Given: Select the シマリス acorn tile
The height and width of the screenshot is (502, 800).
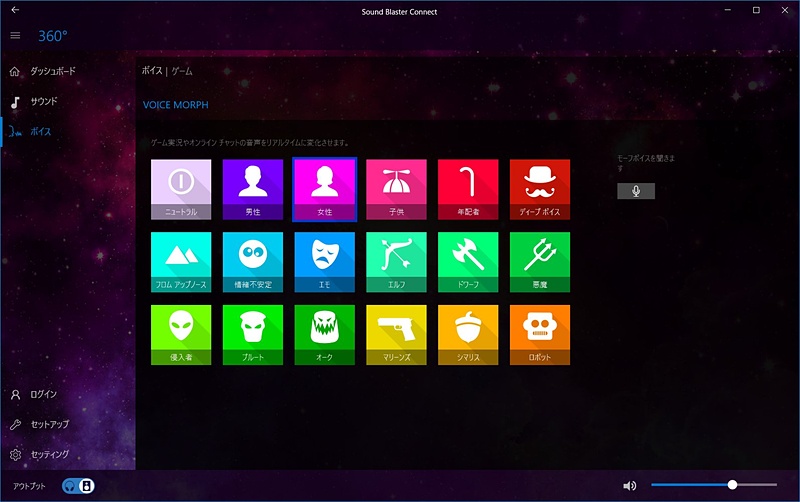Looking at the screenshot, I should click(x=468, y=335).
